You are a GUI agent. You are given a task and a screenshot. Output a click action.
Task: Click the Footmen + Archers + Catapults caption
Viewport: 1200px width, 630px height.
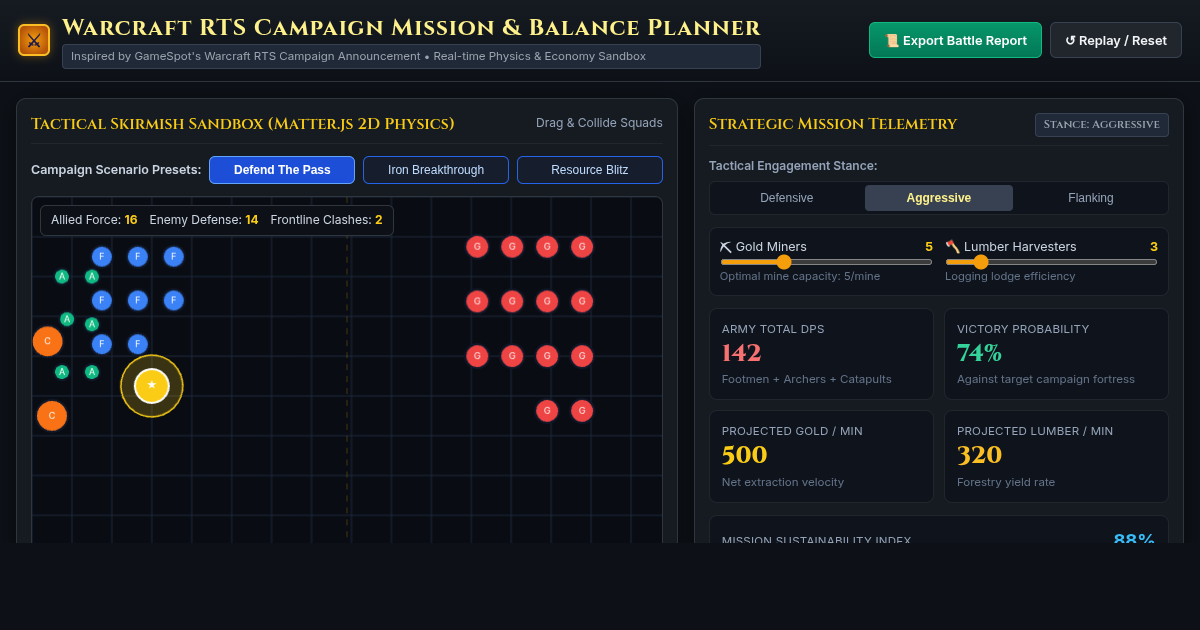tap(807, 379)
